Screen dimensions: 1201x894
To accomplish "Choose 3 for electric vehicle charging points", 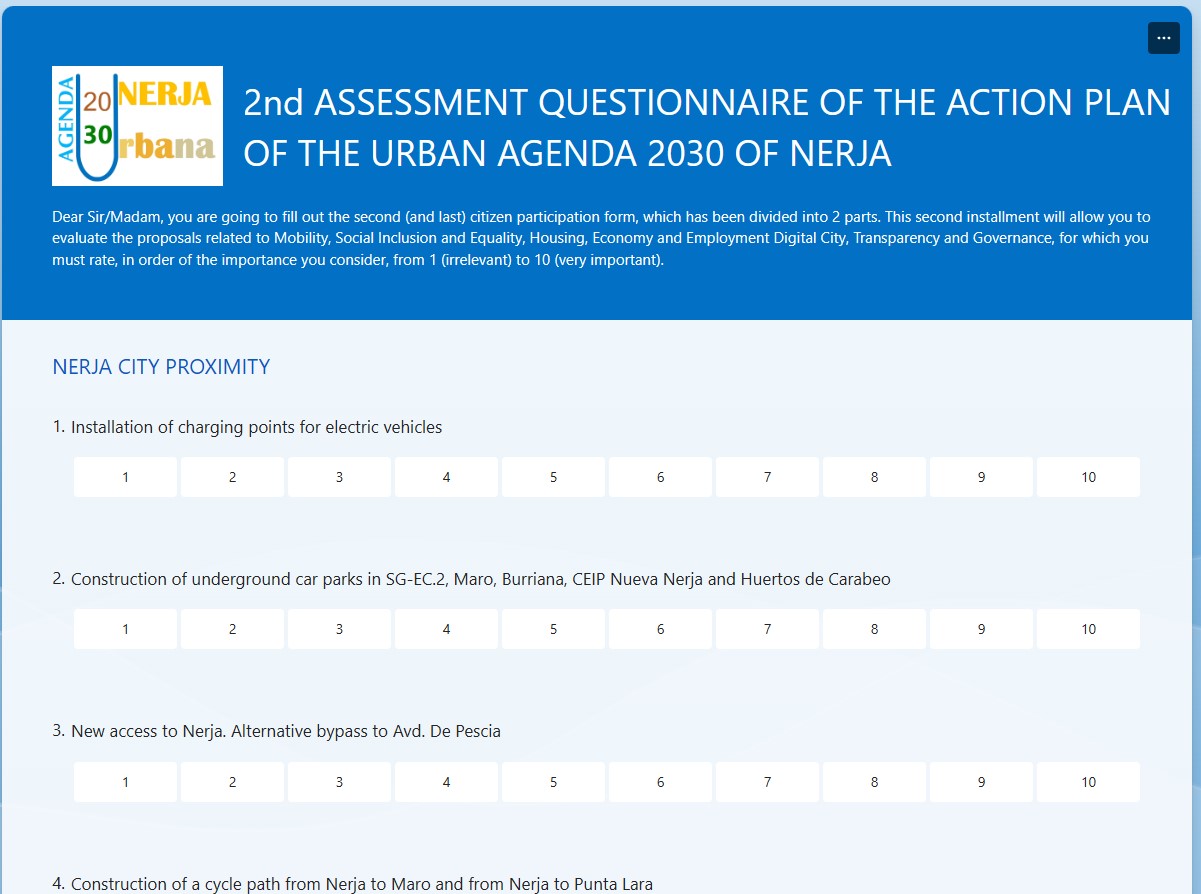I will 339,477.
